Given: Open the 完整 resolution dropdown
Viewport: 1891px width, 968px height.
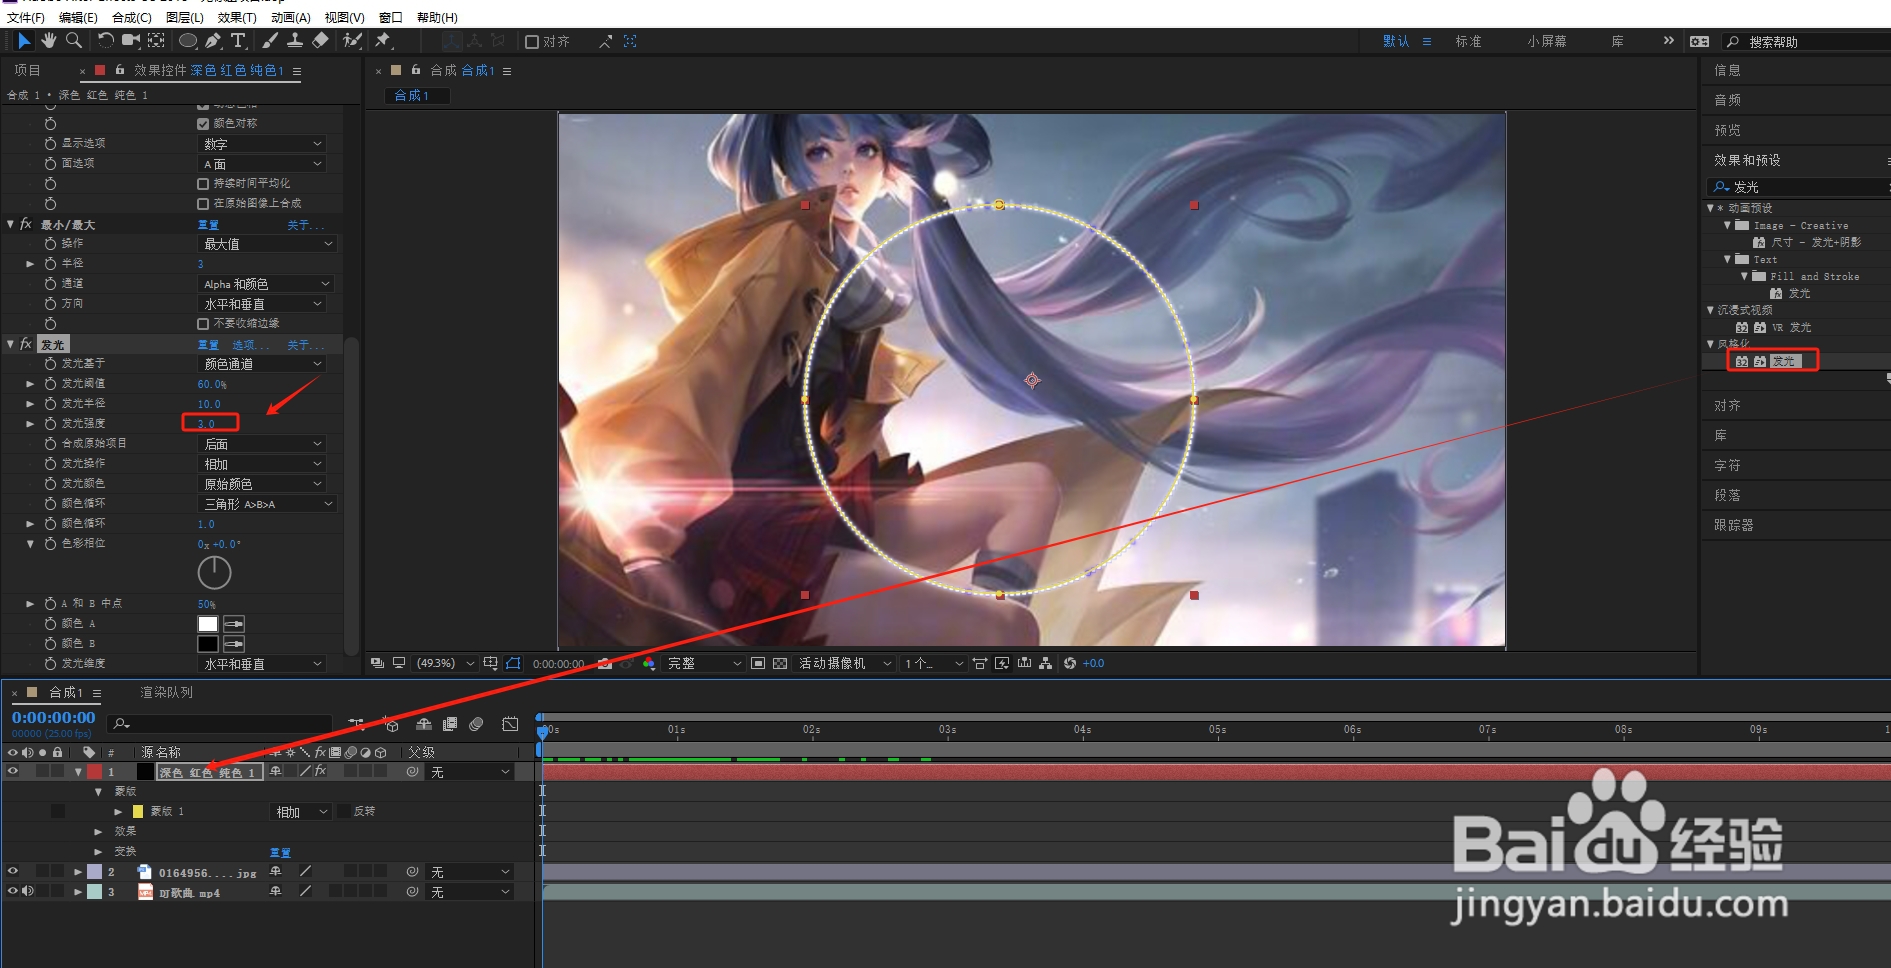Looking at the screenshot, I should 705,663.
